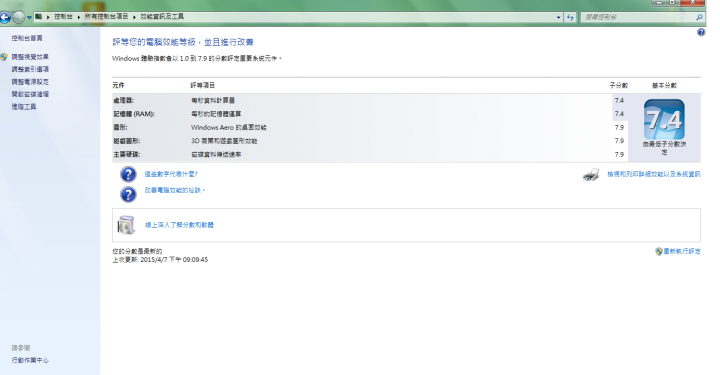Select the 主要硬碟 row label

click(x=127, y=155)
